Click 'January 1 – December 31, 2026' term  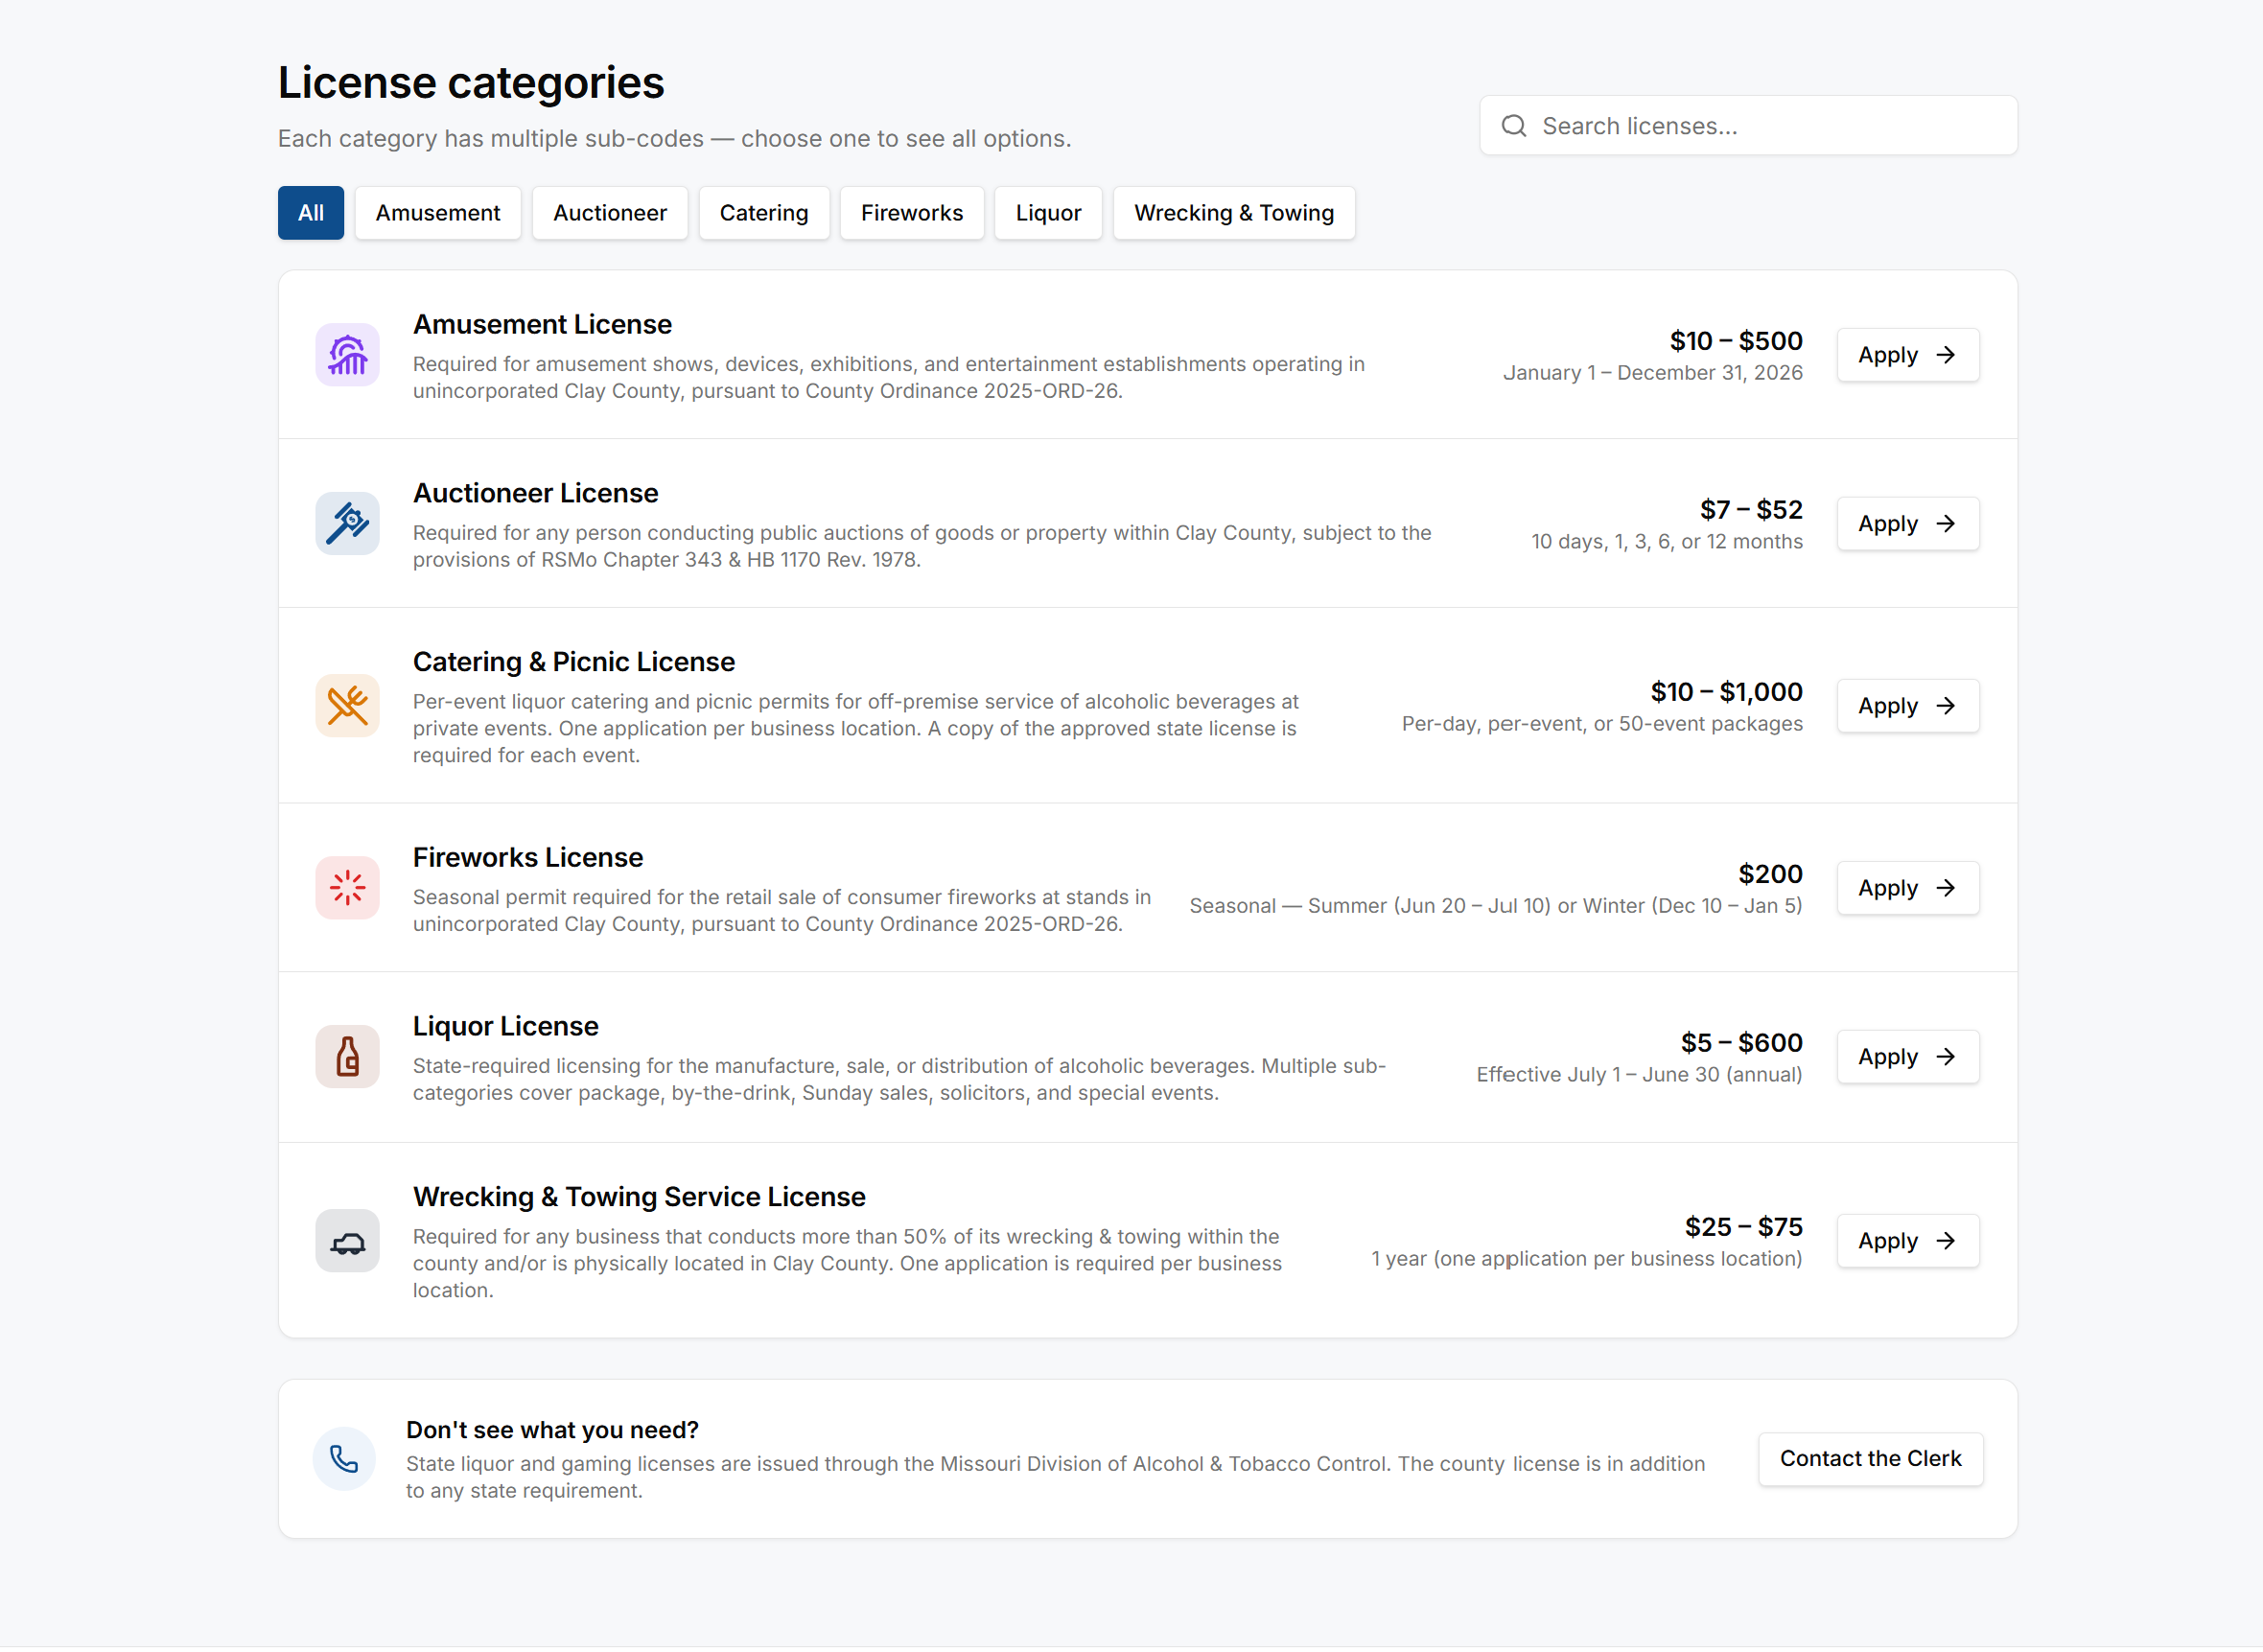(x=1653, y=373)
